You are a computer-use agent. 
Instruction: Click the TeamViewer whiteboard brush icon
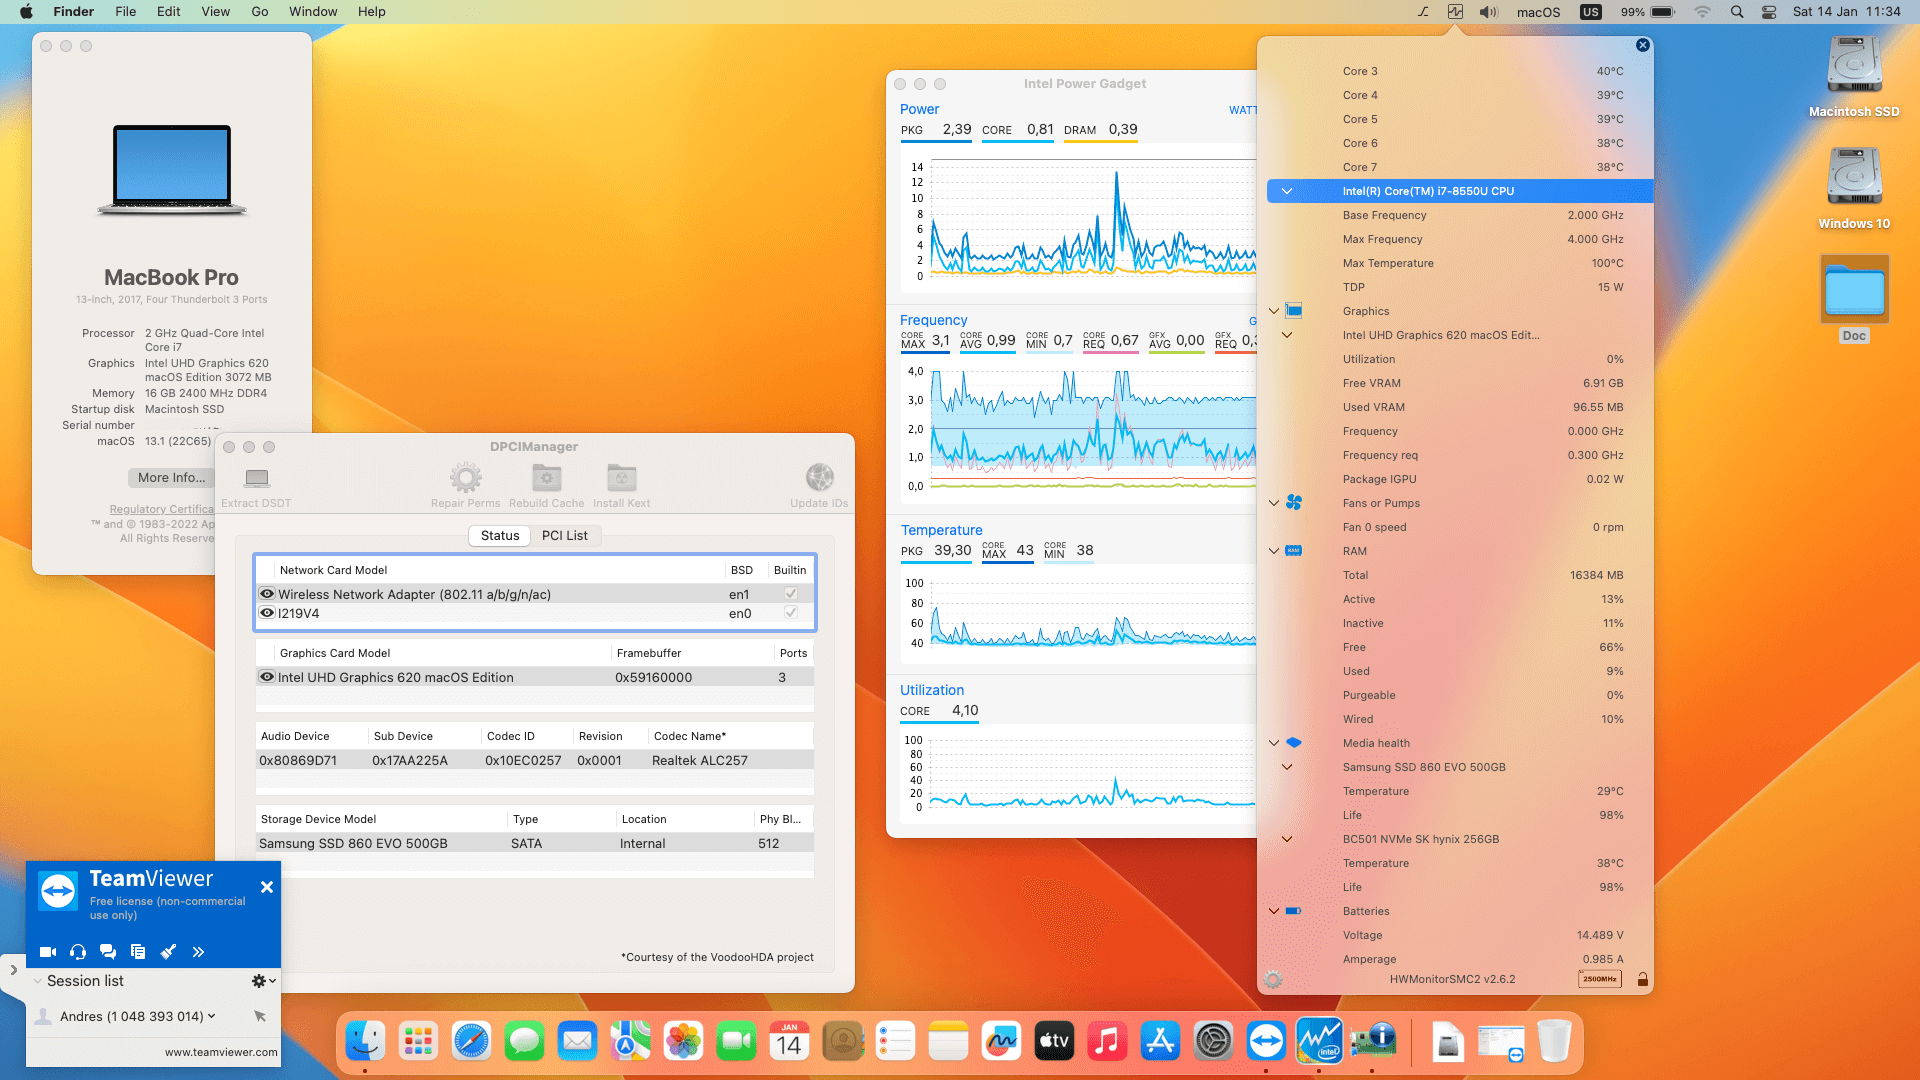pos(168,952)
